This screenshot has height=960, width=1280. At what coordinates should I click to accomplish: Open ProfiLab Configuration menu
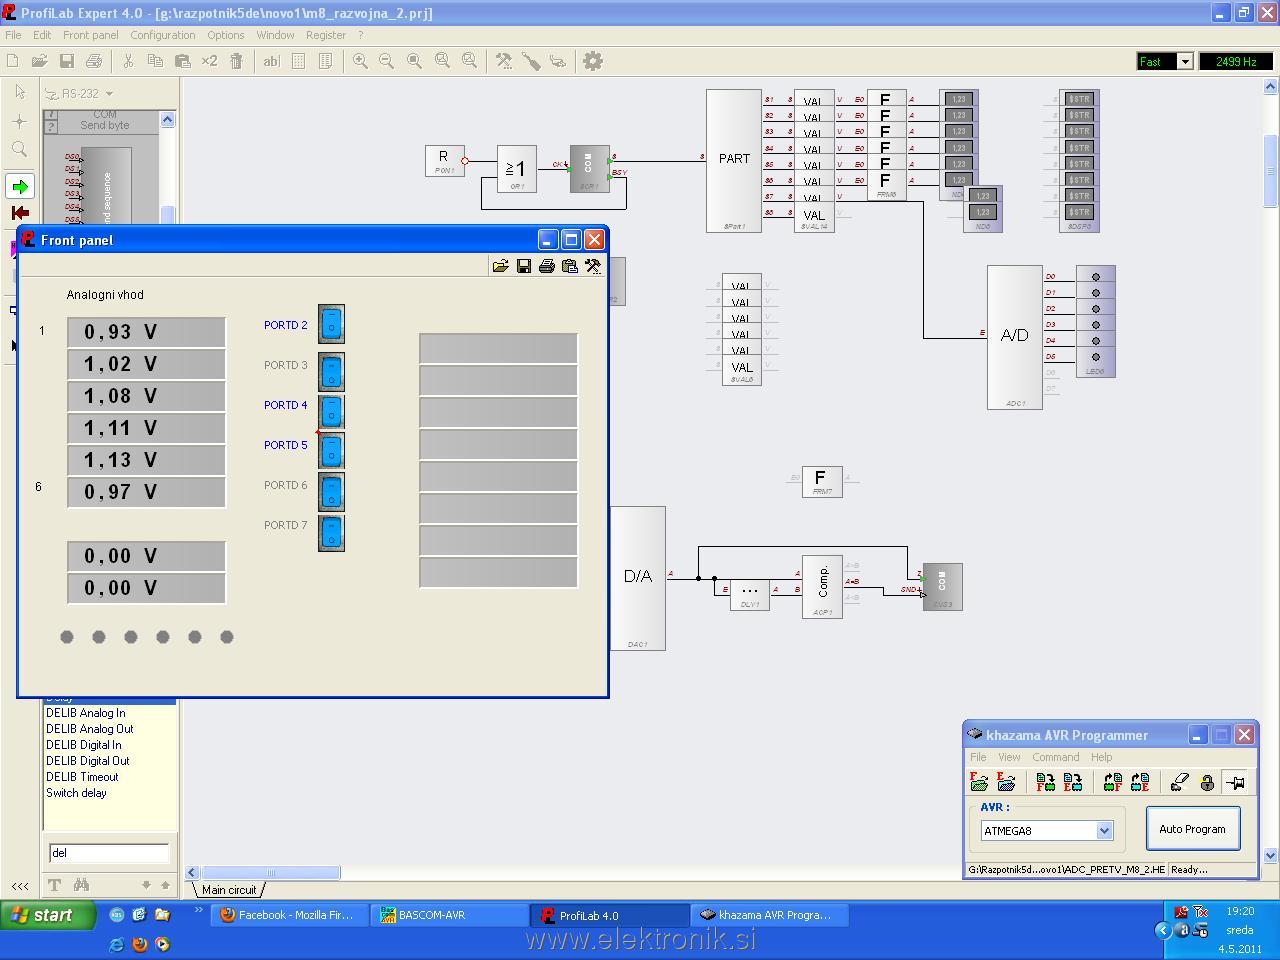162,35
